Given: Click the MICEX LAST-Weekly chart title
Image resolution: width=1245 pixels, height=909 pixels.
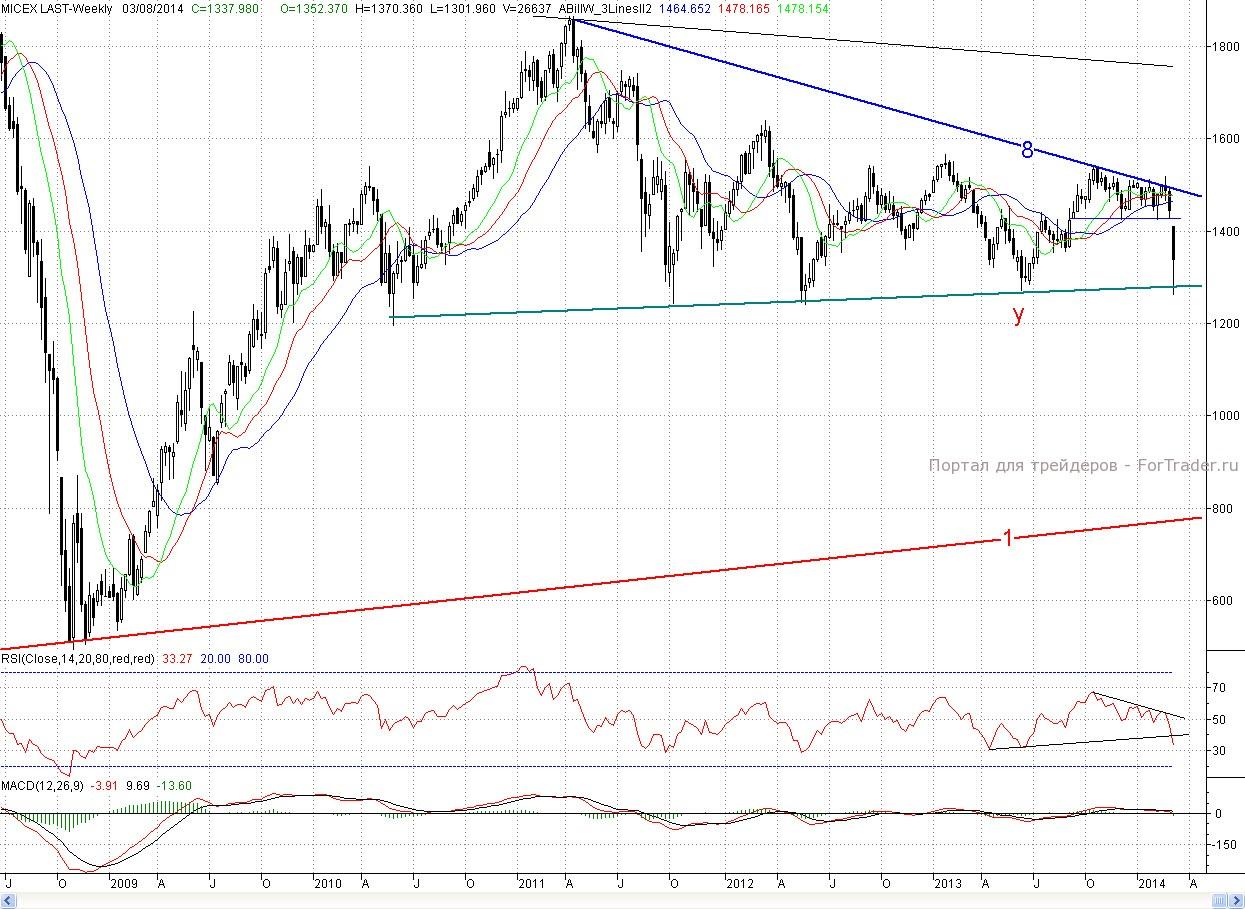Looking at the screenshot, I should [x=56, y=8].
